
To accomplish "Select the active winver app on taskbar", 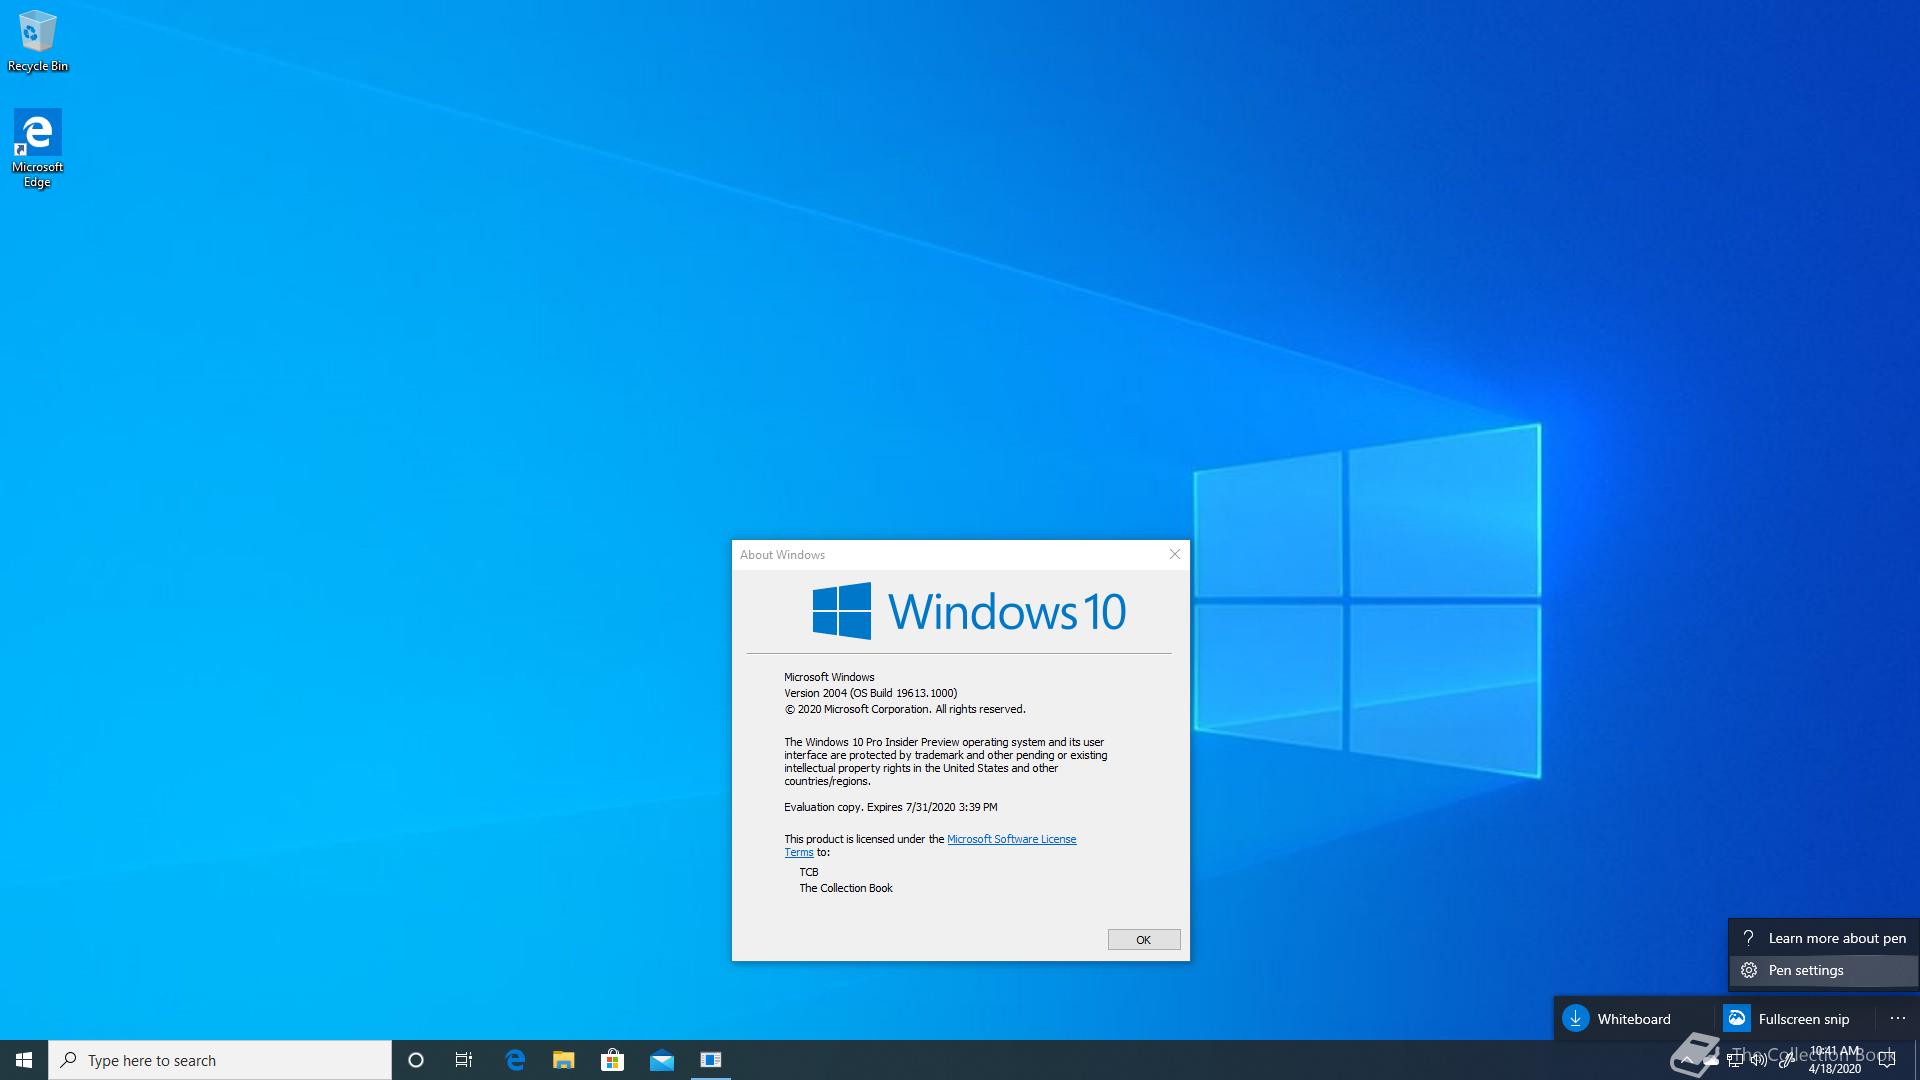I will (x=711, y=1060).
